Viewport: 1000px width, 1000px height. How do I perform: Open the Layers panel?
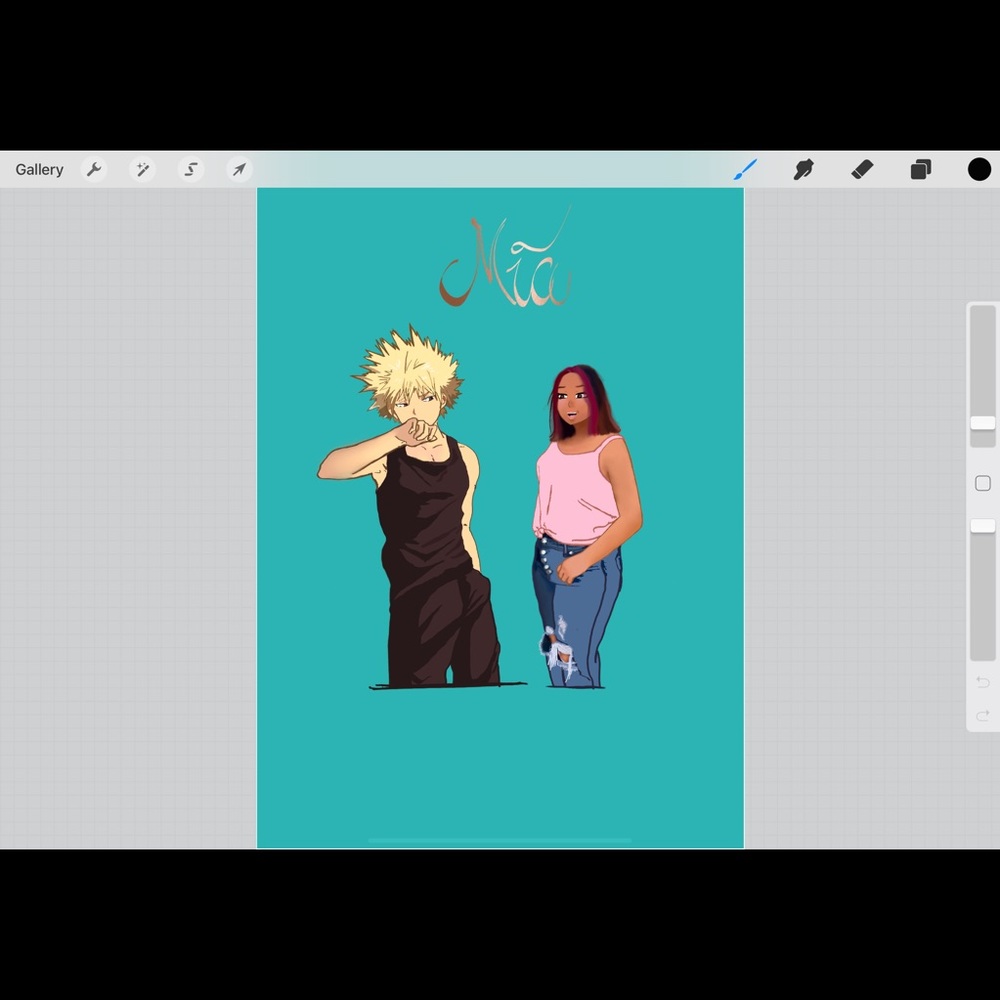click(x=921, y=170)
